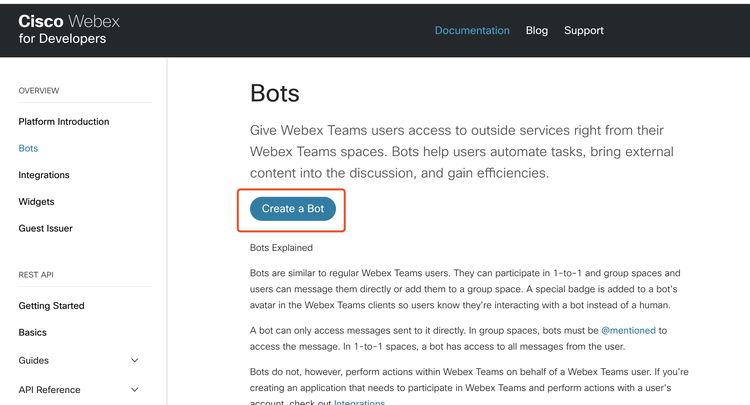Open Guest Issuer in the sidebar
750x405 pixels.
pyautogui.click(x=45, y=229)
